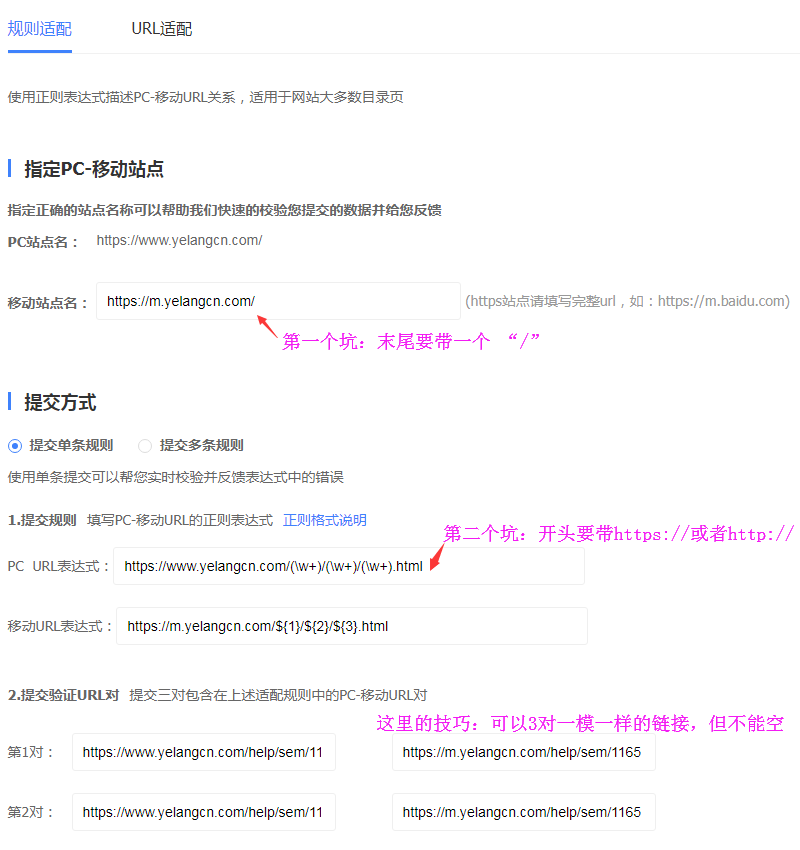Focus the PC URL表达式 input box
The image size is (800, 850).
(348, 566)
